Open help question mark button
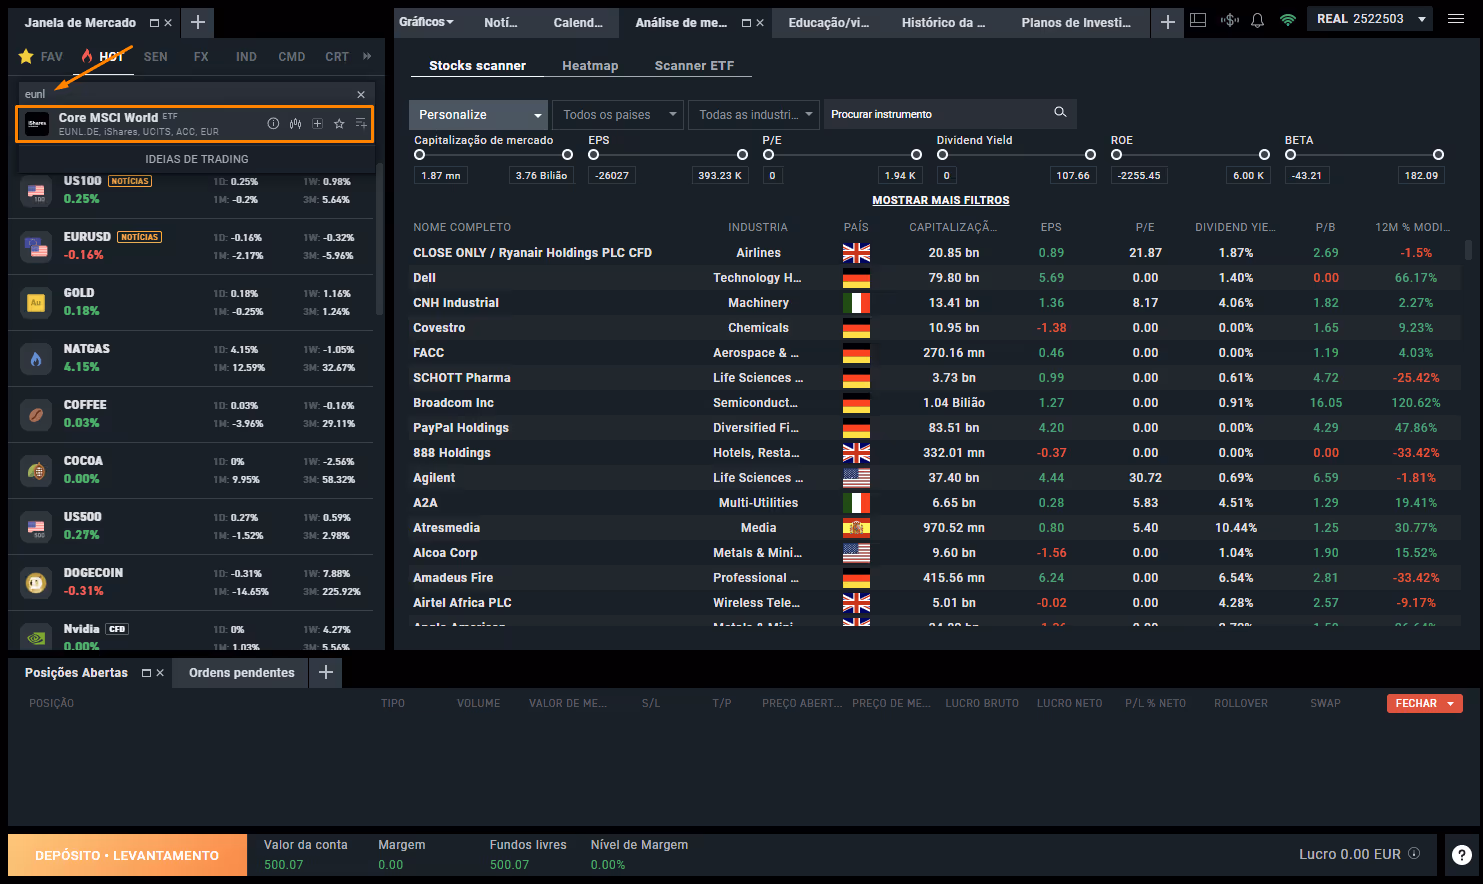This screenshot has height=884, width=1483. [x=1462, y=855]
